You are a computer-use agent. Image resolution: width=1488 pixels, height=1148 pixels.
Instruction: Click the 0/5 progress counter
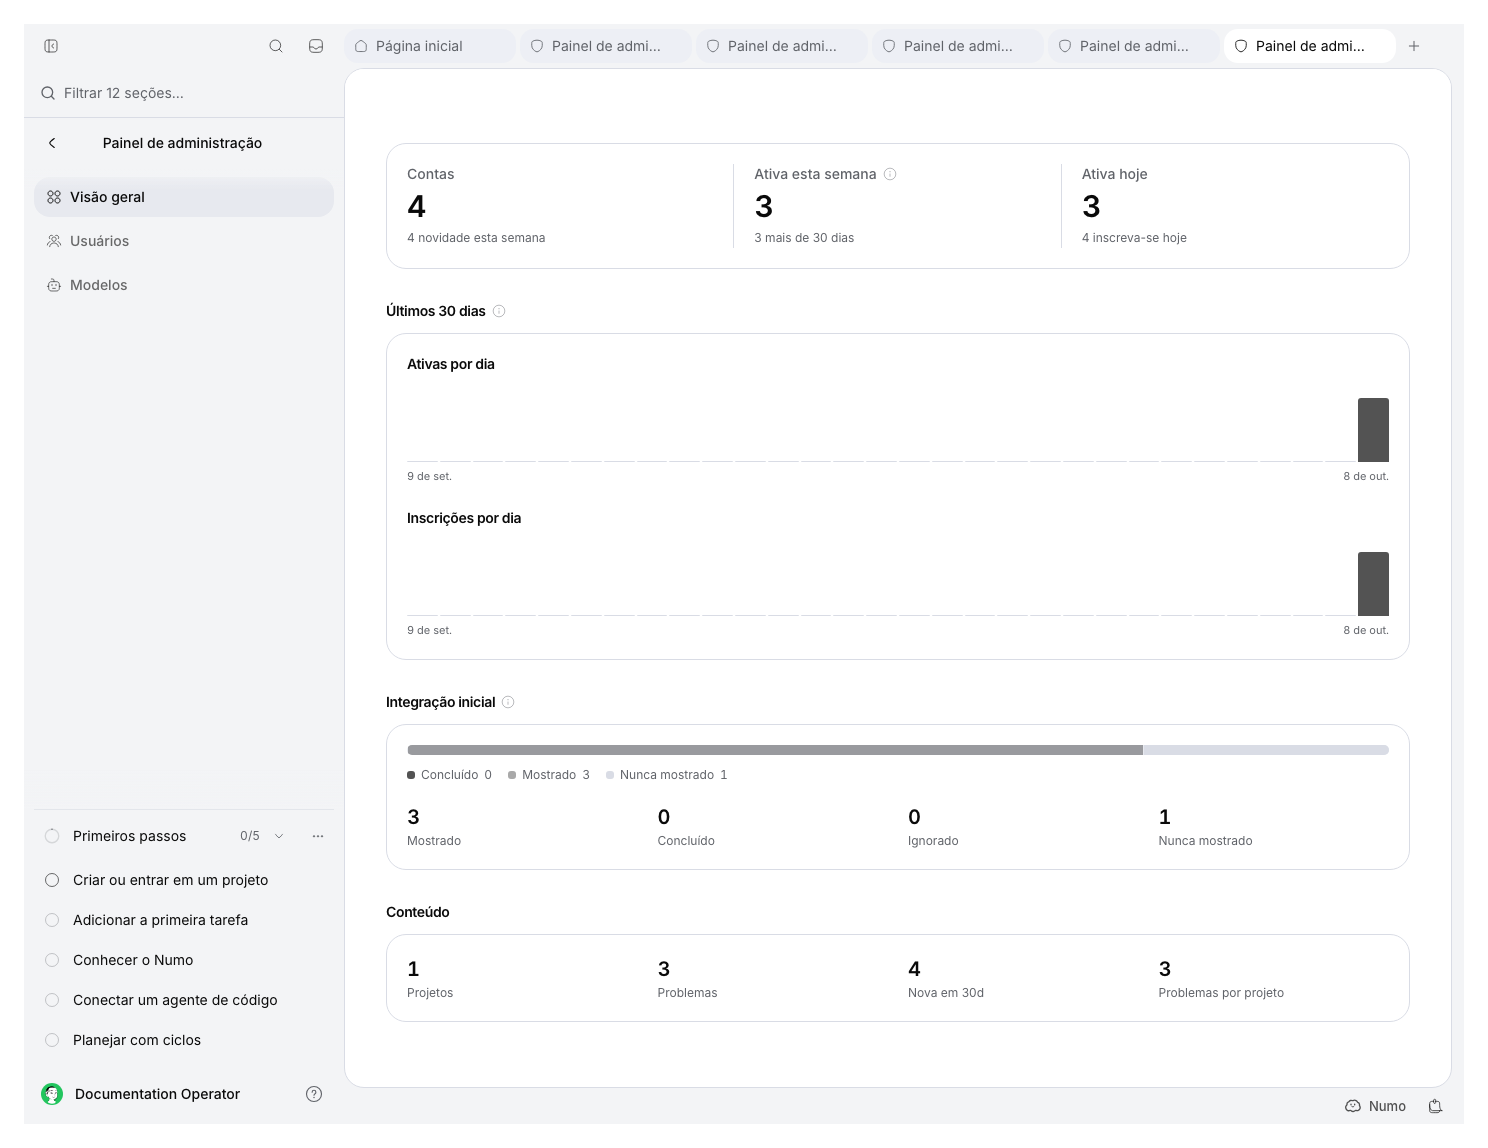(x=250, y=836)
